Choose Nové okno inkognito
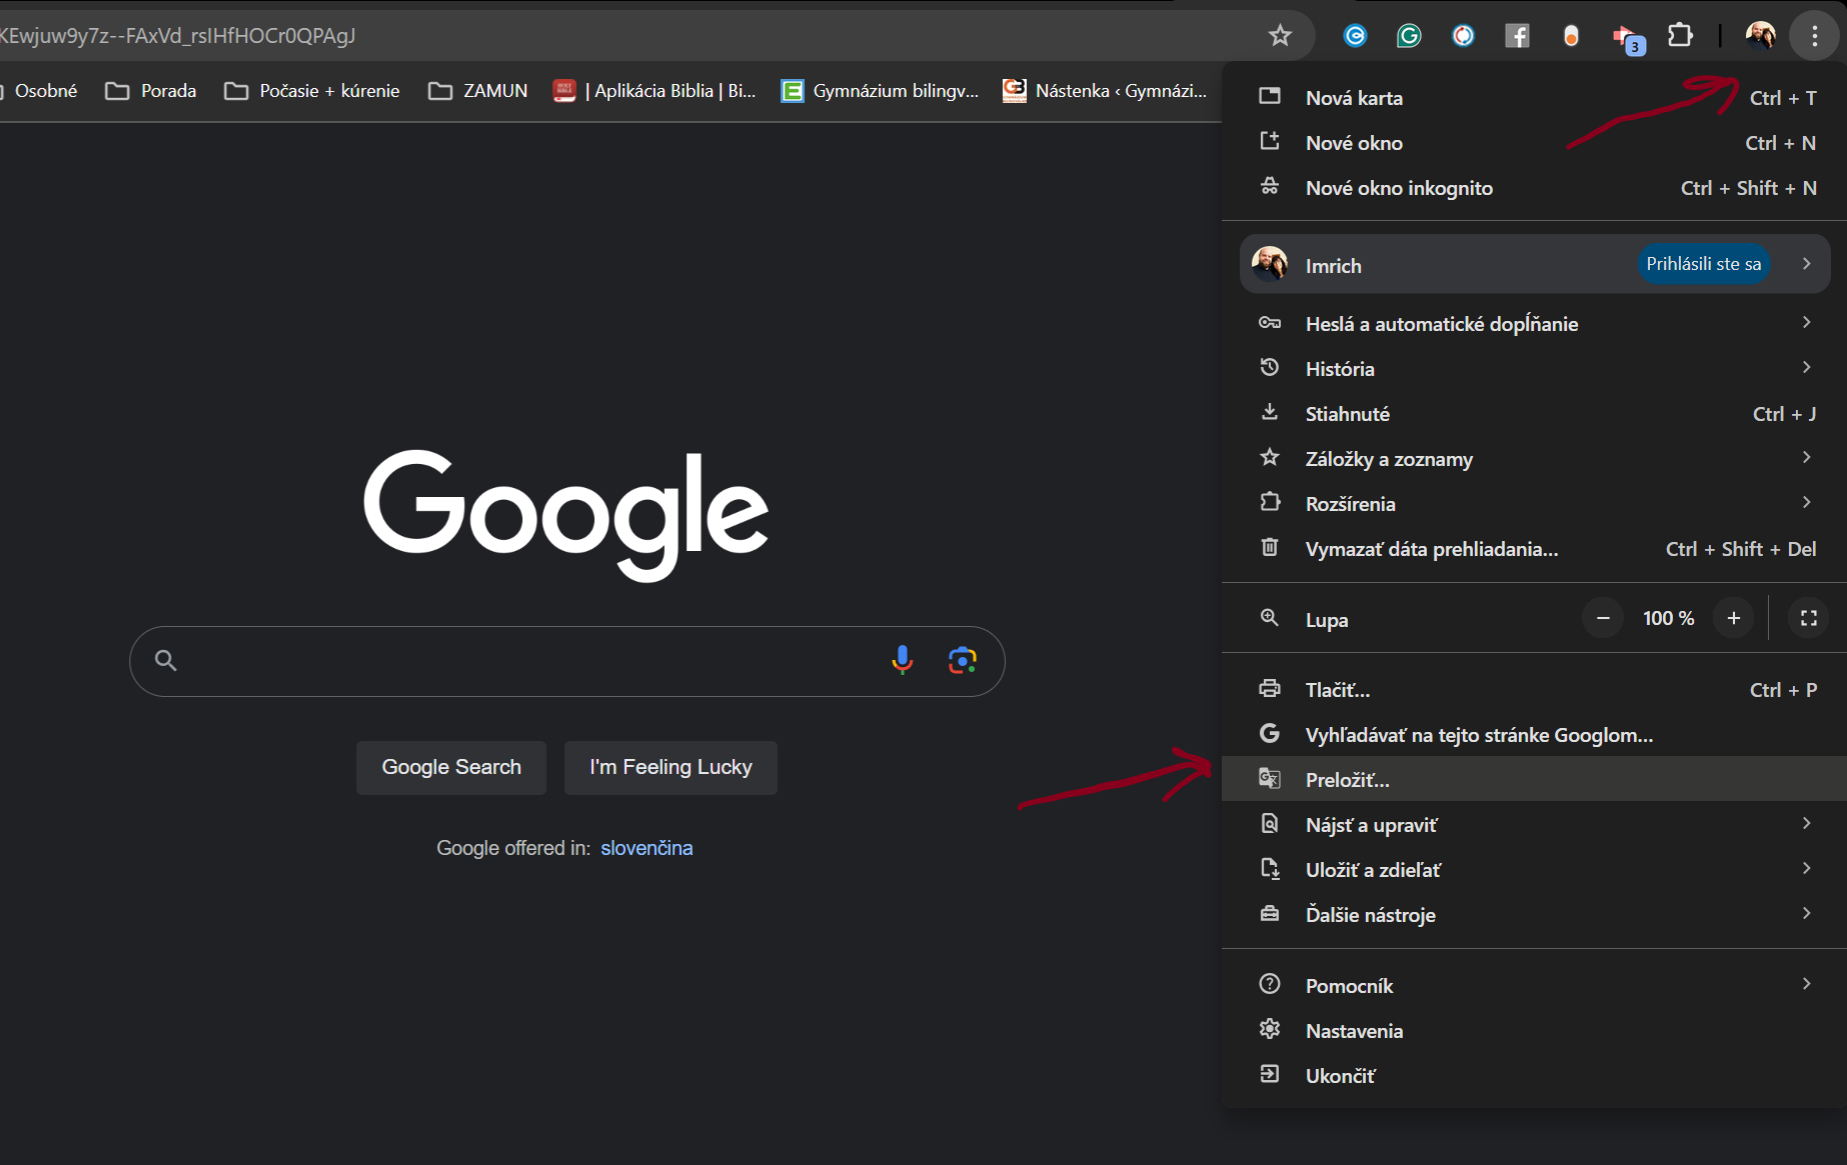The width and height of the screenshot is (1847, 1165). [x=1398, y=188]
